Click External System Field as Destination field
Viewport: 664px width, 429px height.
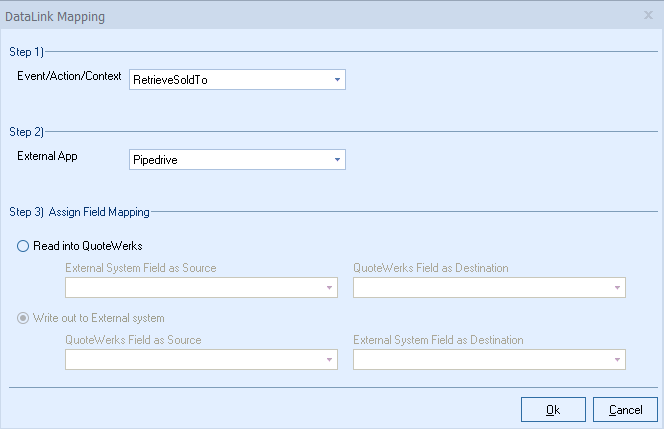coord(481,360)
